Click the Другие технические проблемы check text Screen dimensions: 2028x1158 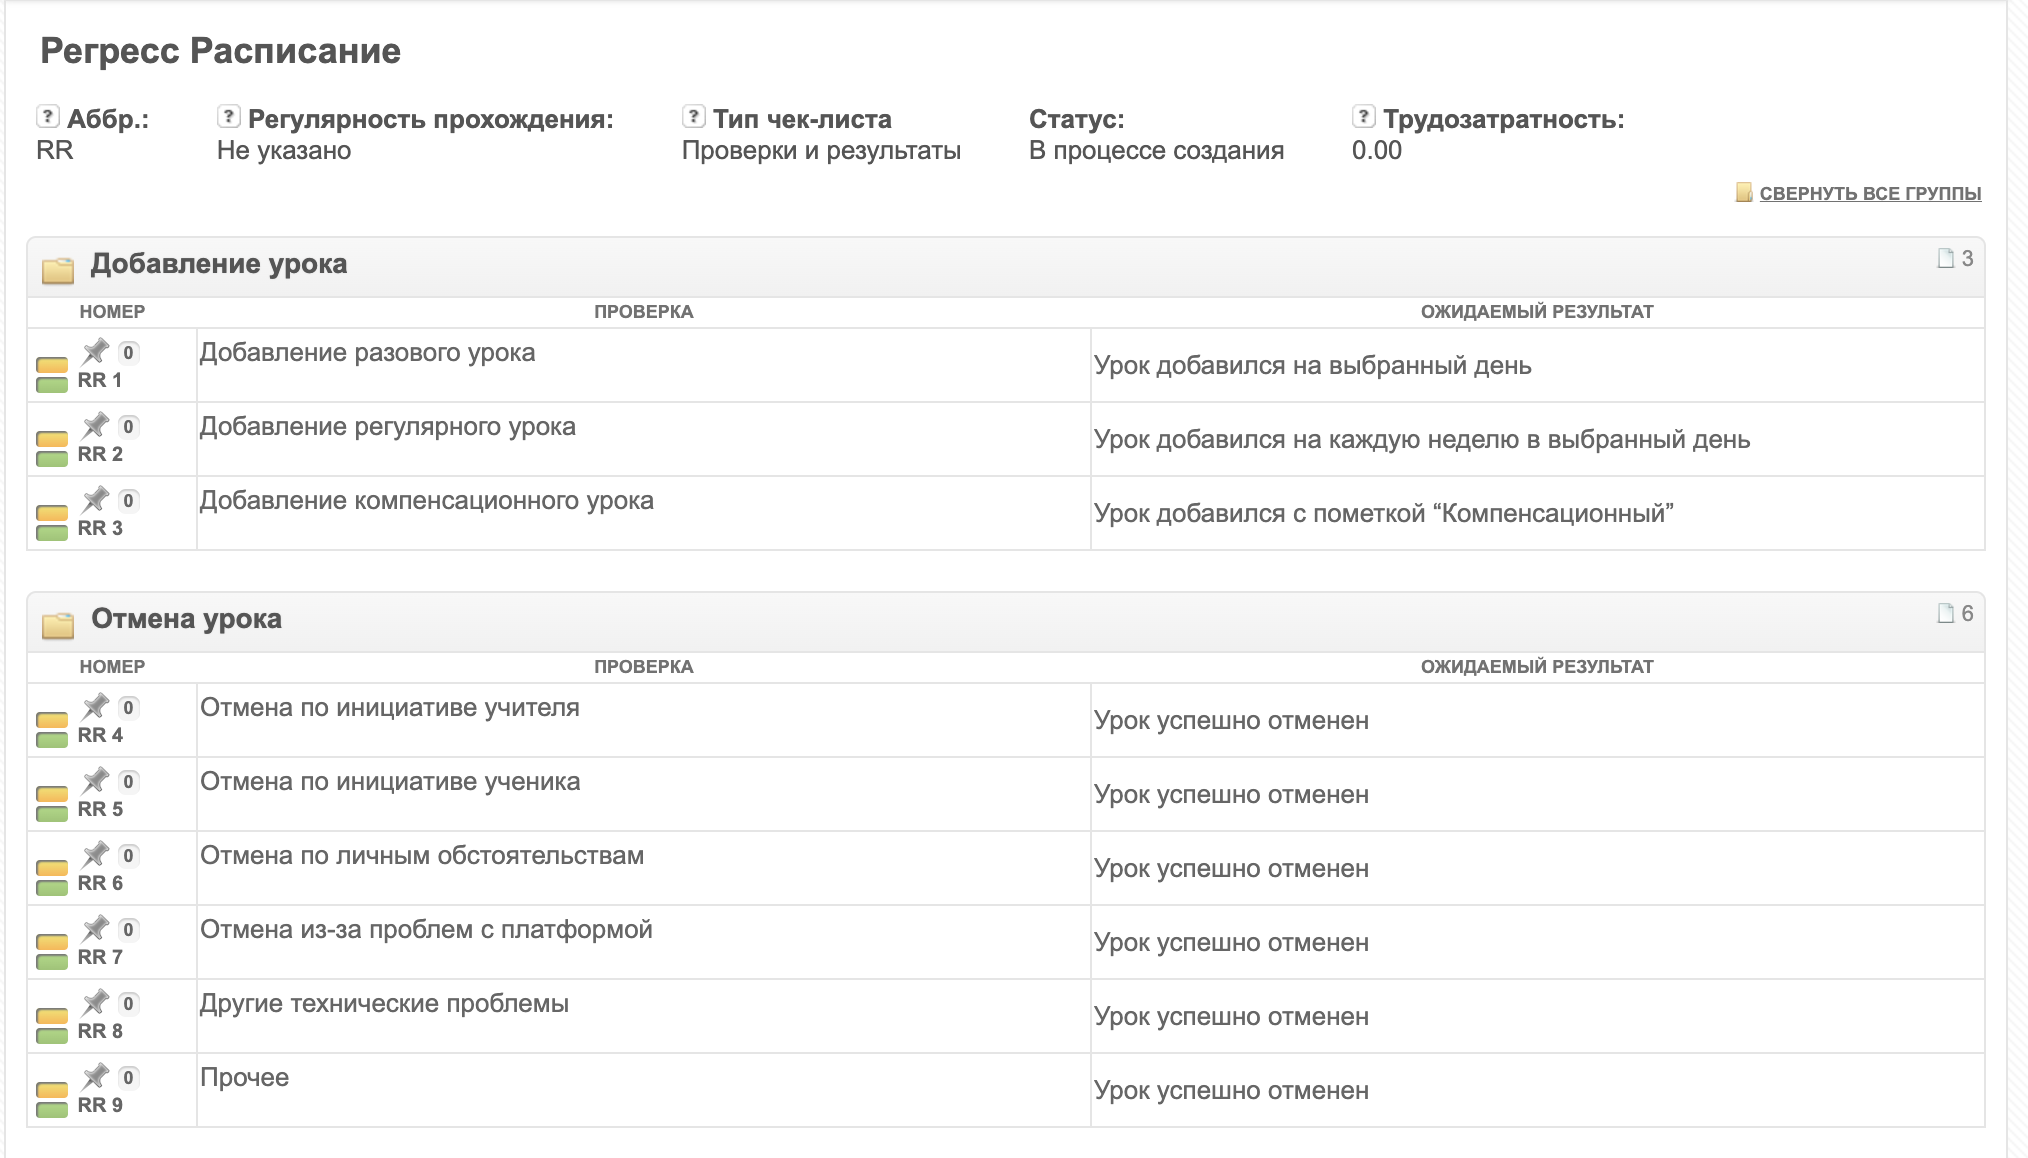point(384,1003)
